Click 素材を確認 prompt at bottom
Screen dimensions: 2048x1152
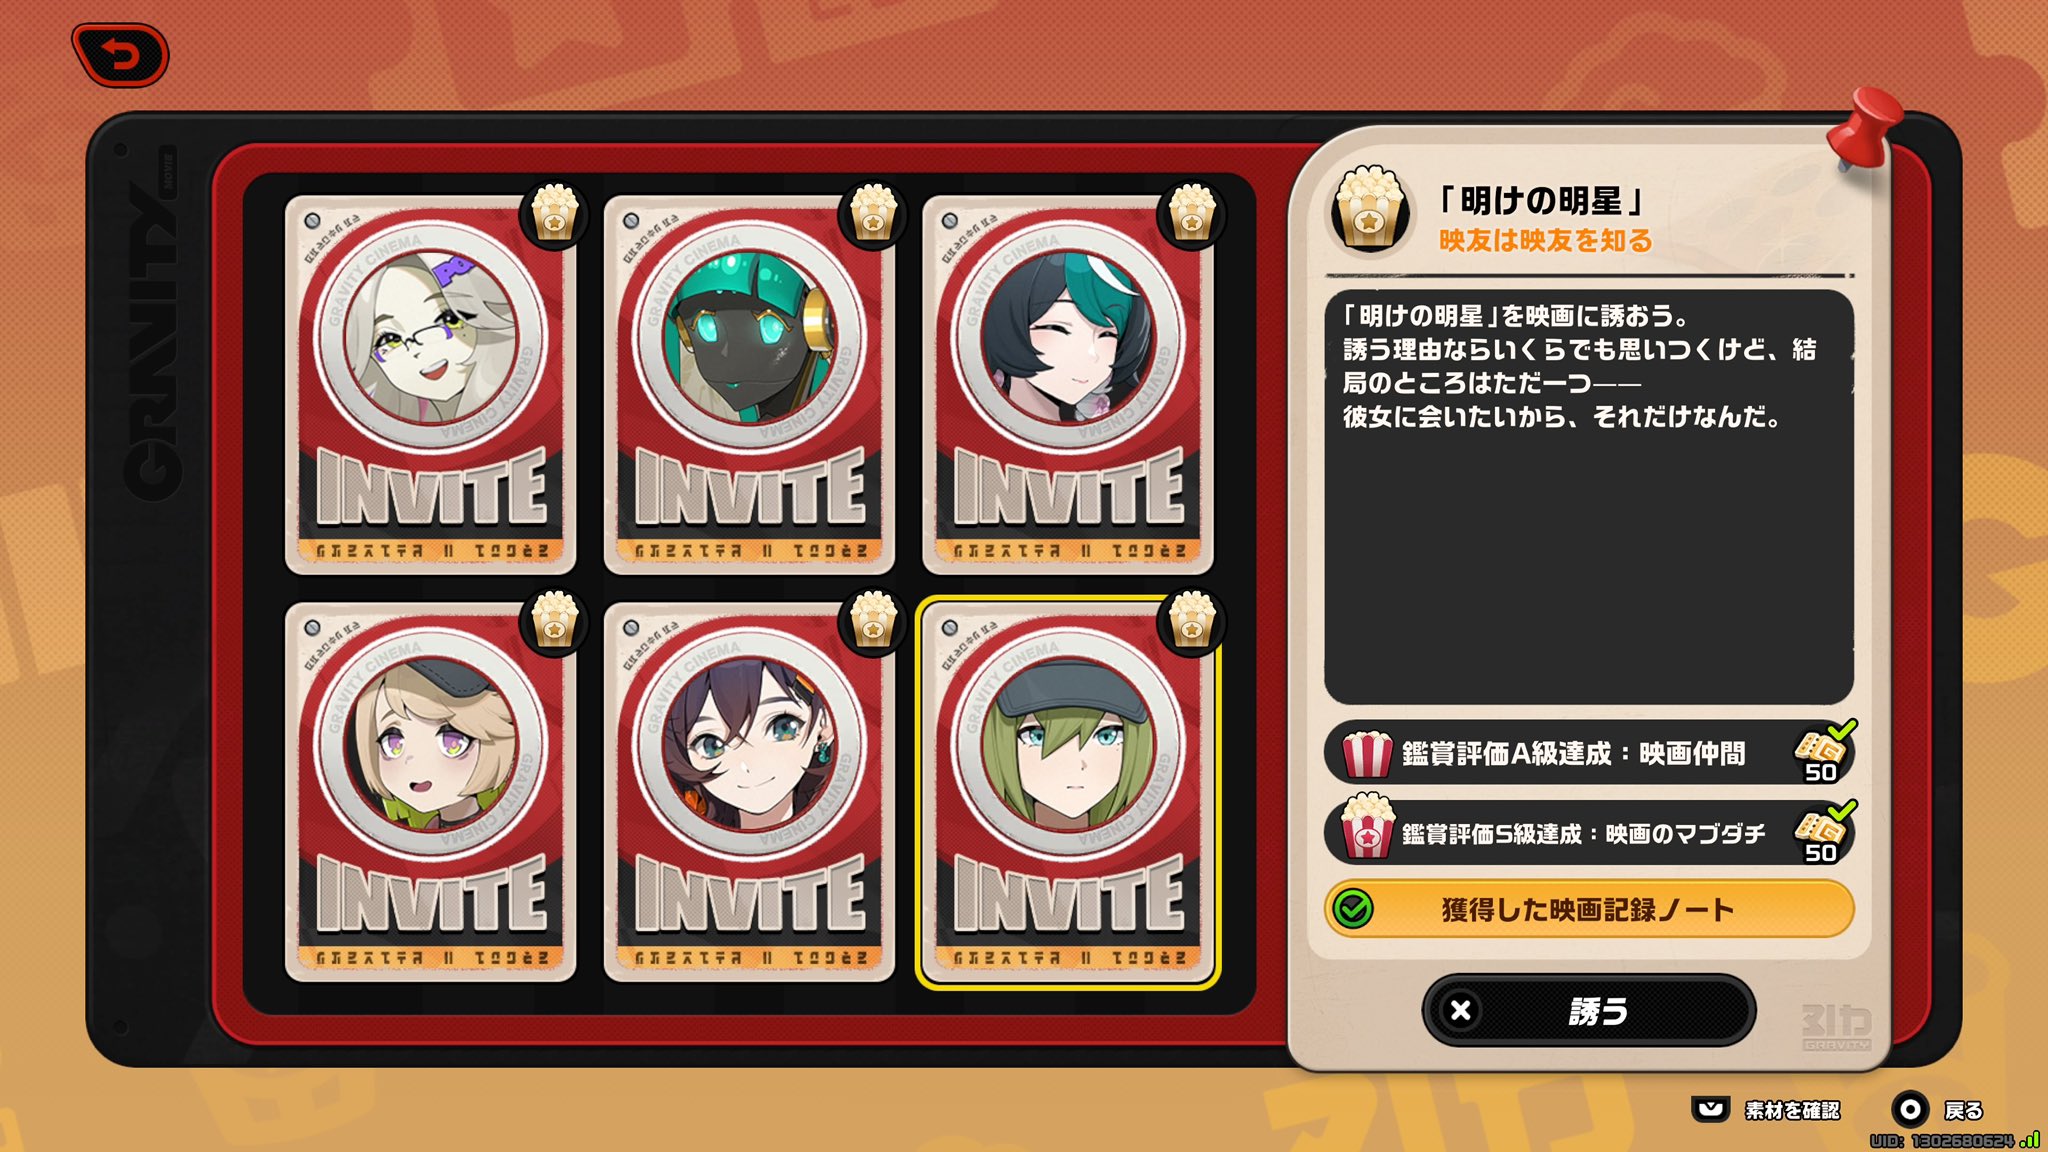coord(1766,1110)
